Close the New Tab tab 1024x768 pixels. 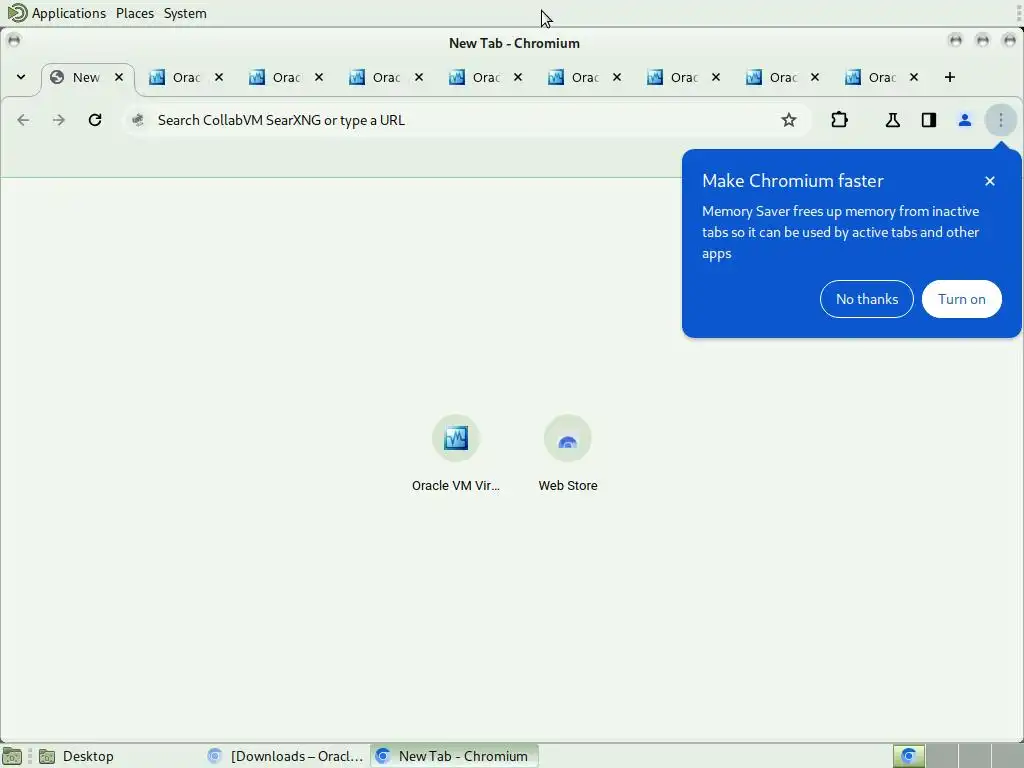click(x=119, y=77)
